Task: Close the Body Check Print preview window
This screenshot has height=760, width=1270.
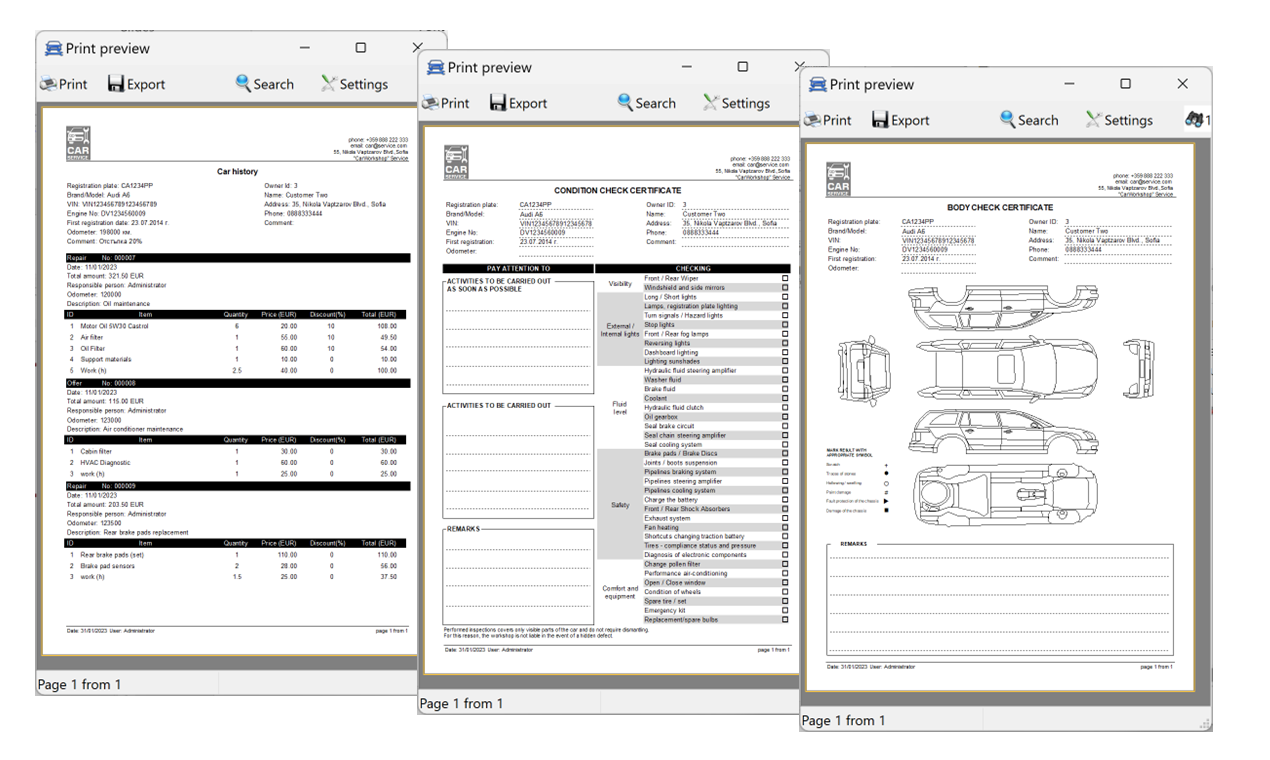Action: pyautogui.click(x=1183, y=84)
